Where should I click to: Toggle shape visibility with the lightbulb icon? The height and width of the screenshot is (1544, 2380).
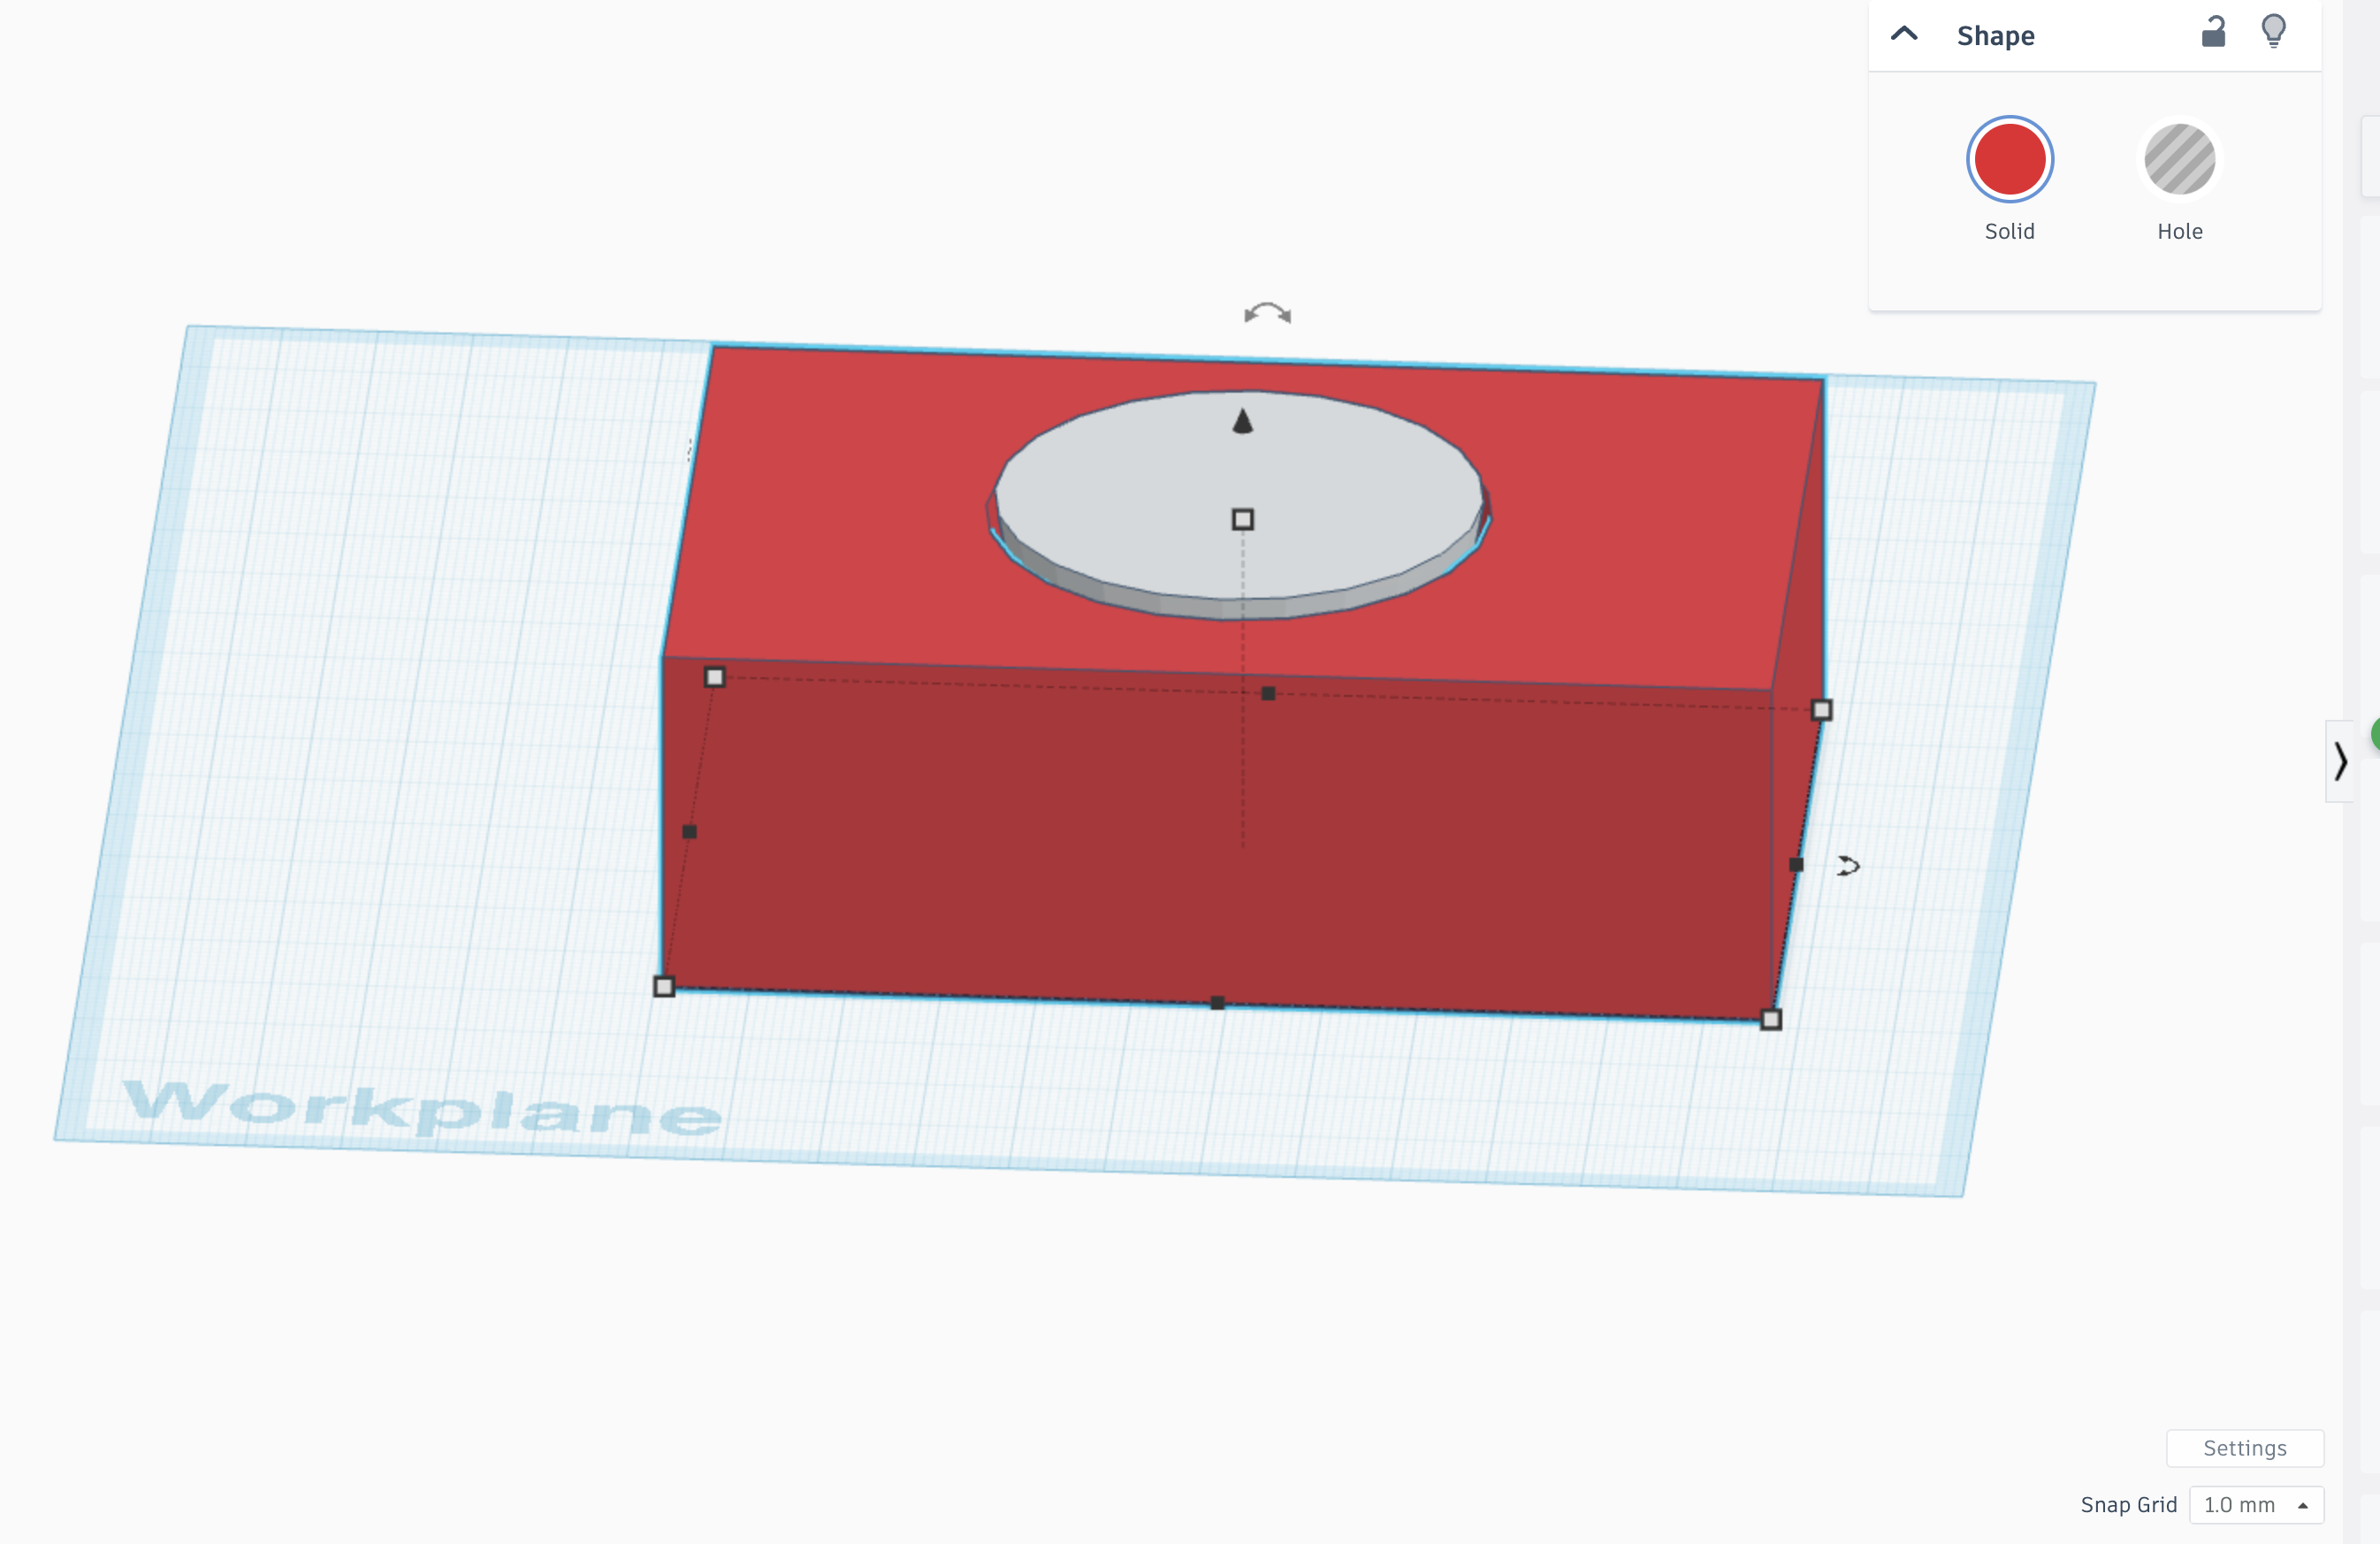(x=2273, y=31)
